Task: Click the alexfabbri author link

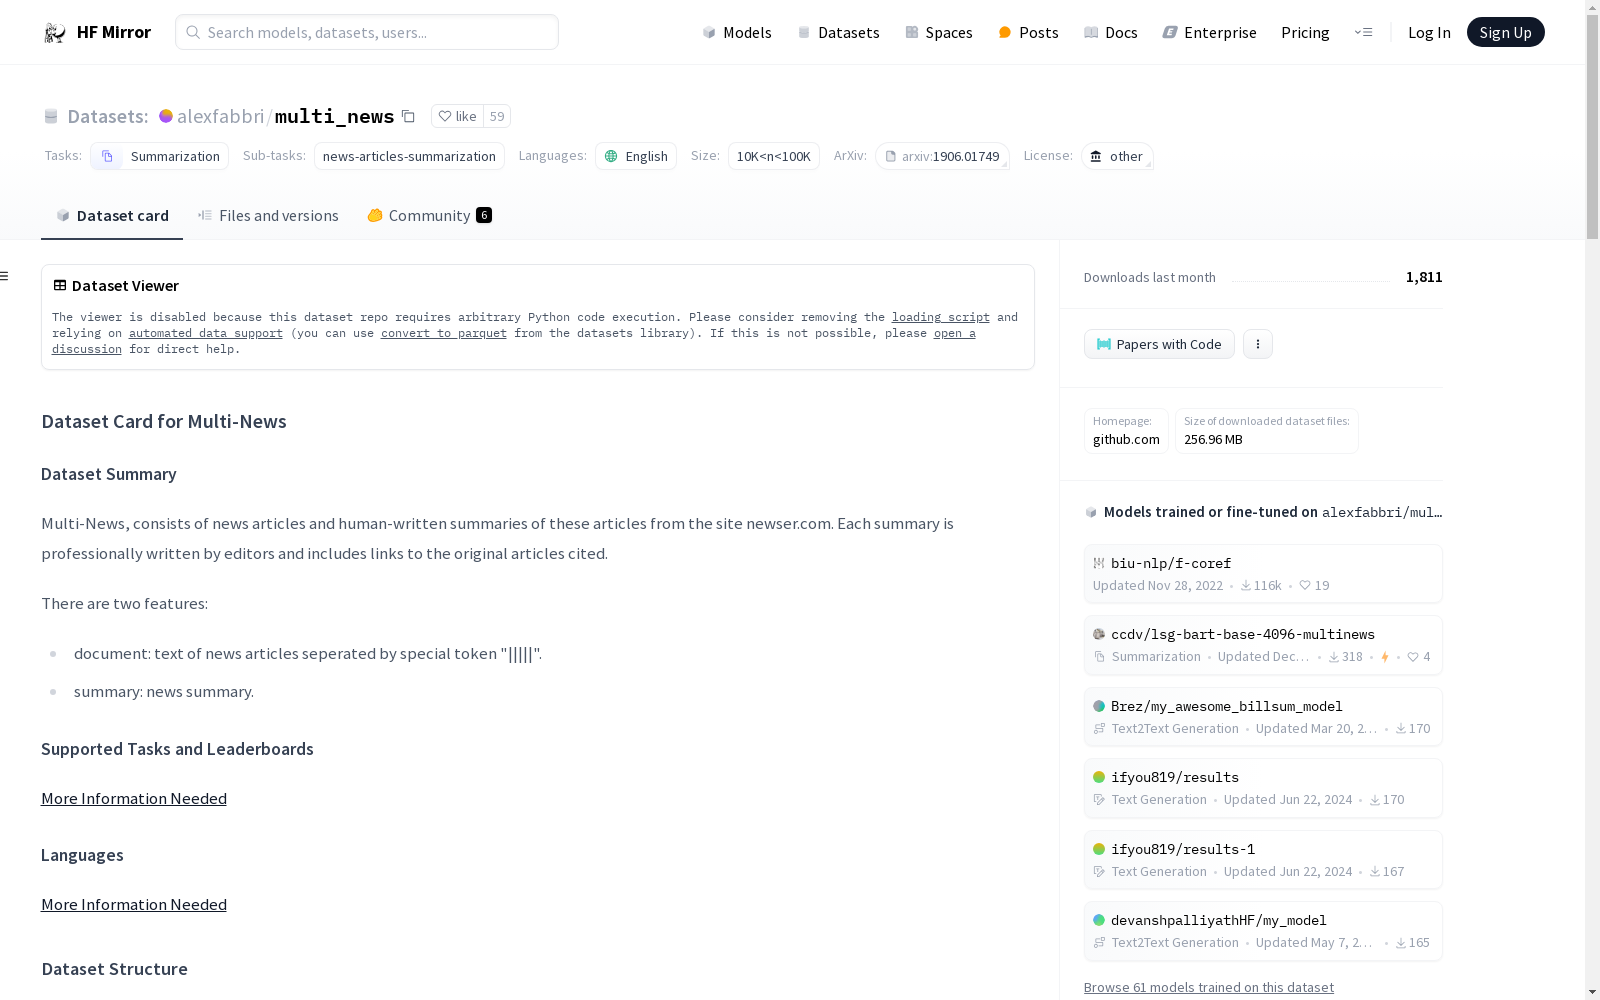Action: [220, 116]
